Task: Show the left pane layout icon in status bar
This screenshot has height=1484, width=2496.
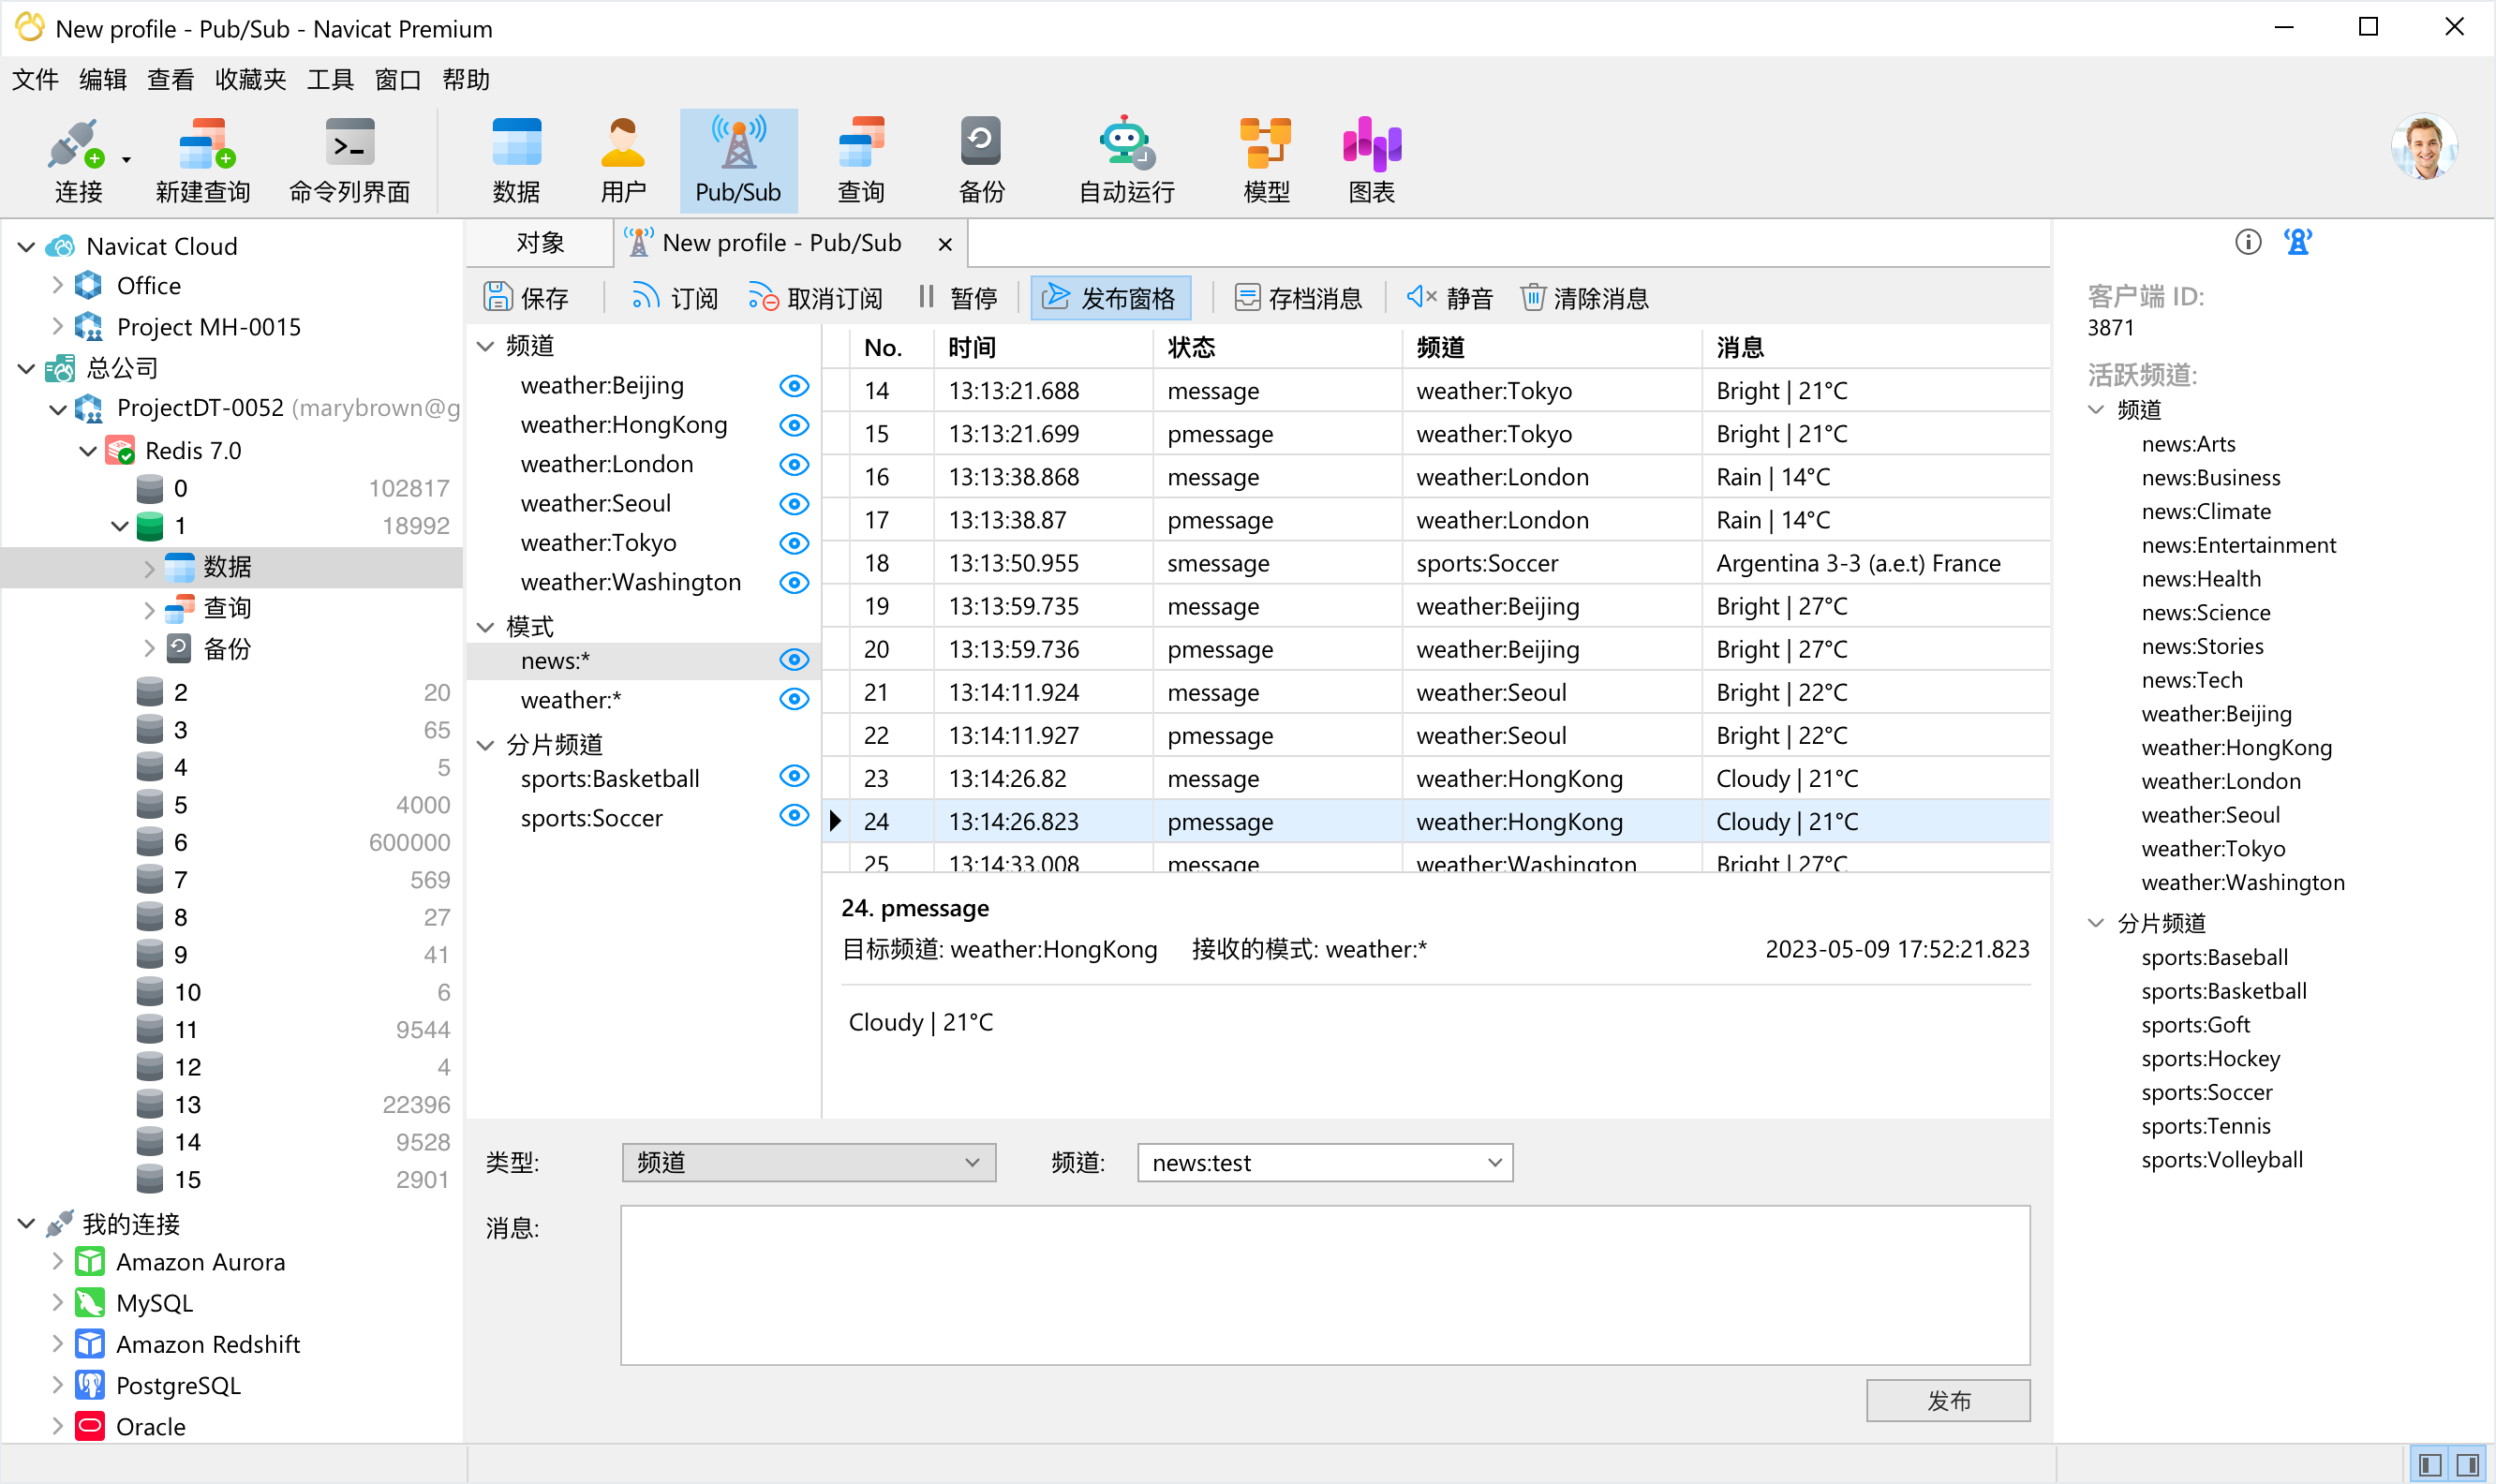Action: [x=2431, y=1466]
